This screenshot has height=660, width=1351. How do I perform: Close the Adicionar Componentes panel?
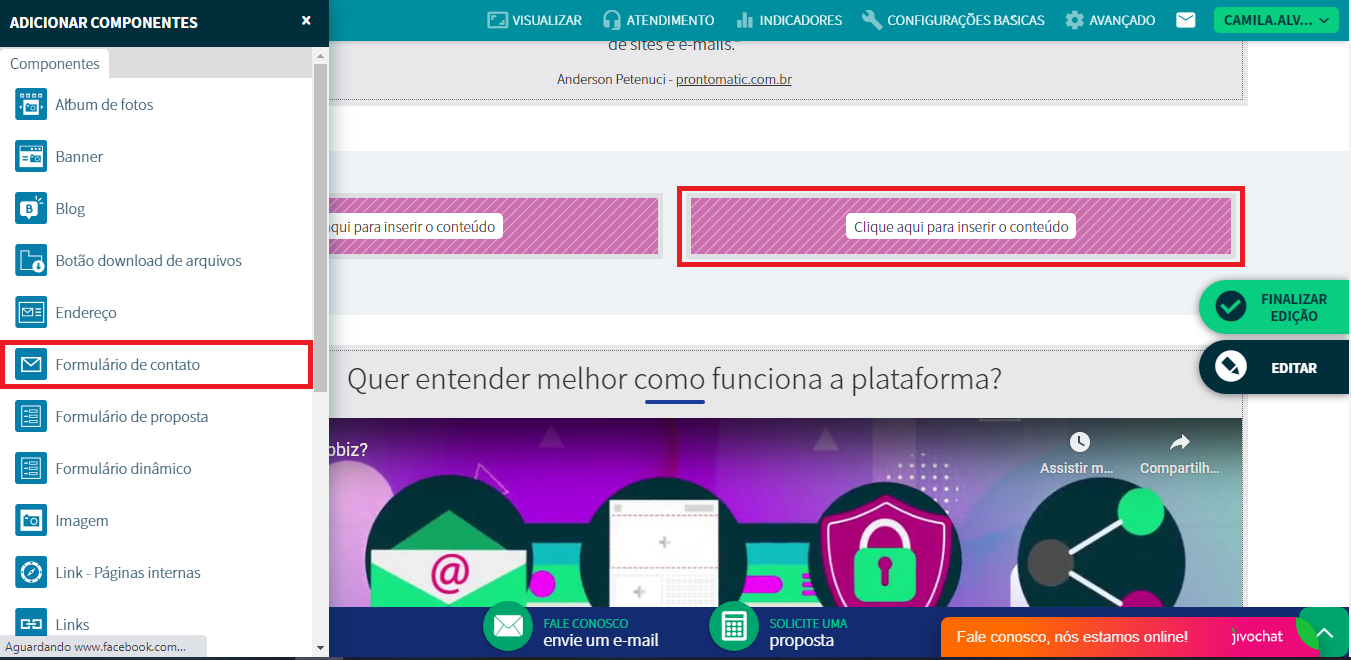(x=306, y=21)
